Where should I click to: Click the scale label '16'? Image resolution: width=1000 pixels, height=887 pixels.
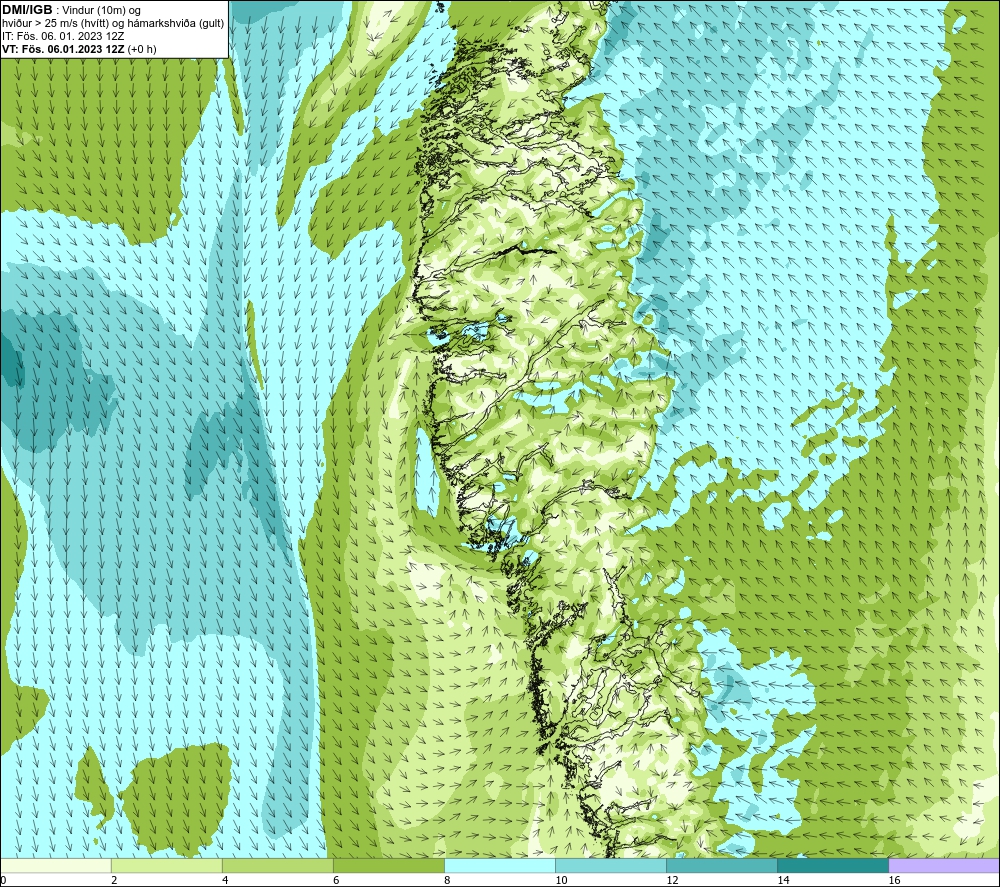tap(894, 881)
